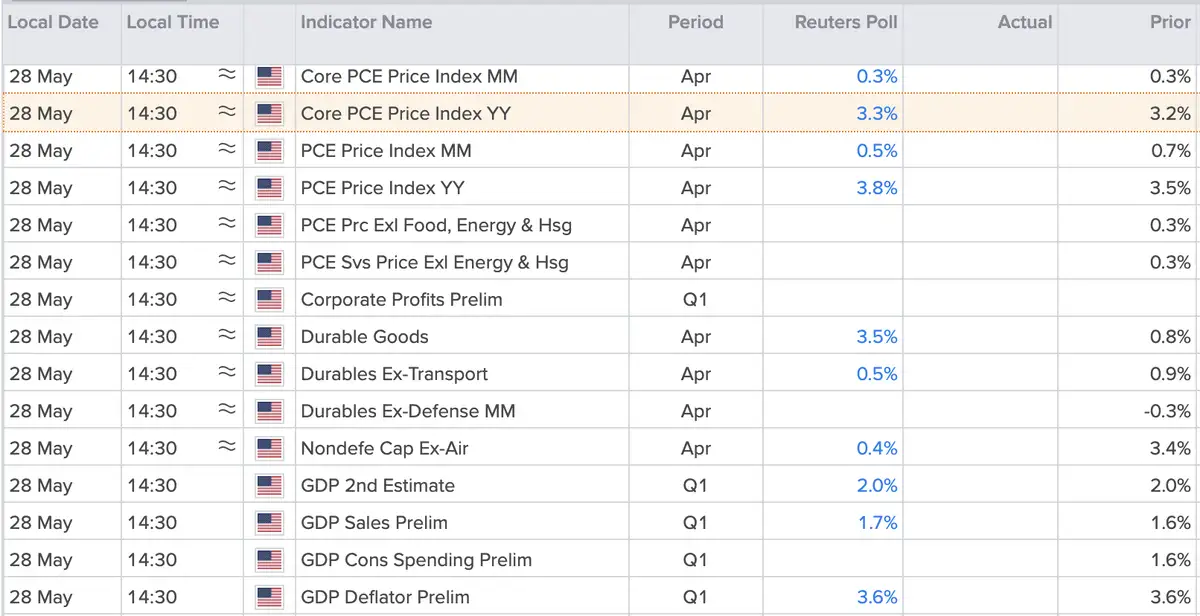Click the Reuters Poll column header
The height and width of the screenshot is (616, 1200).
846,21
